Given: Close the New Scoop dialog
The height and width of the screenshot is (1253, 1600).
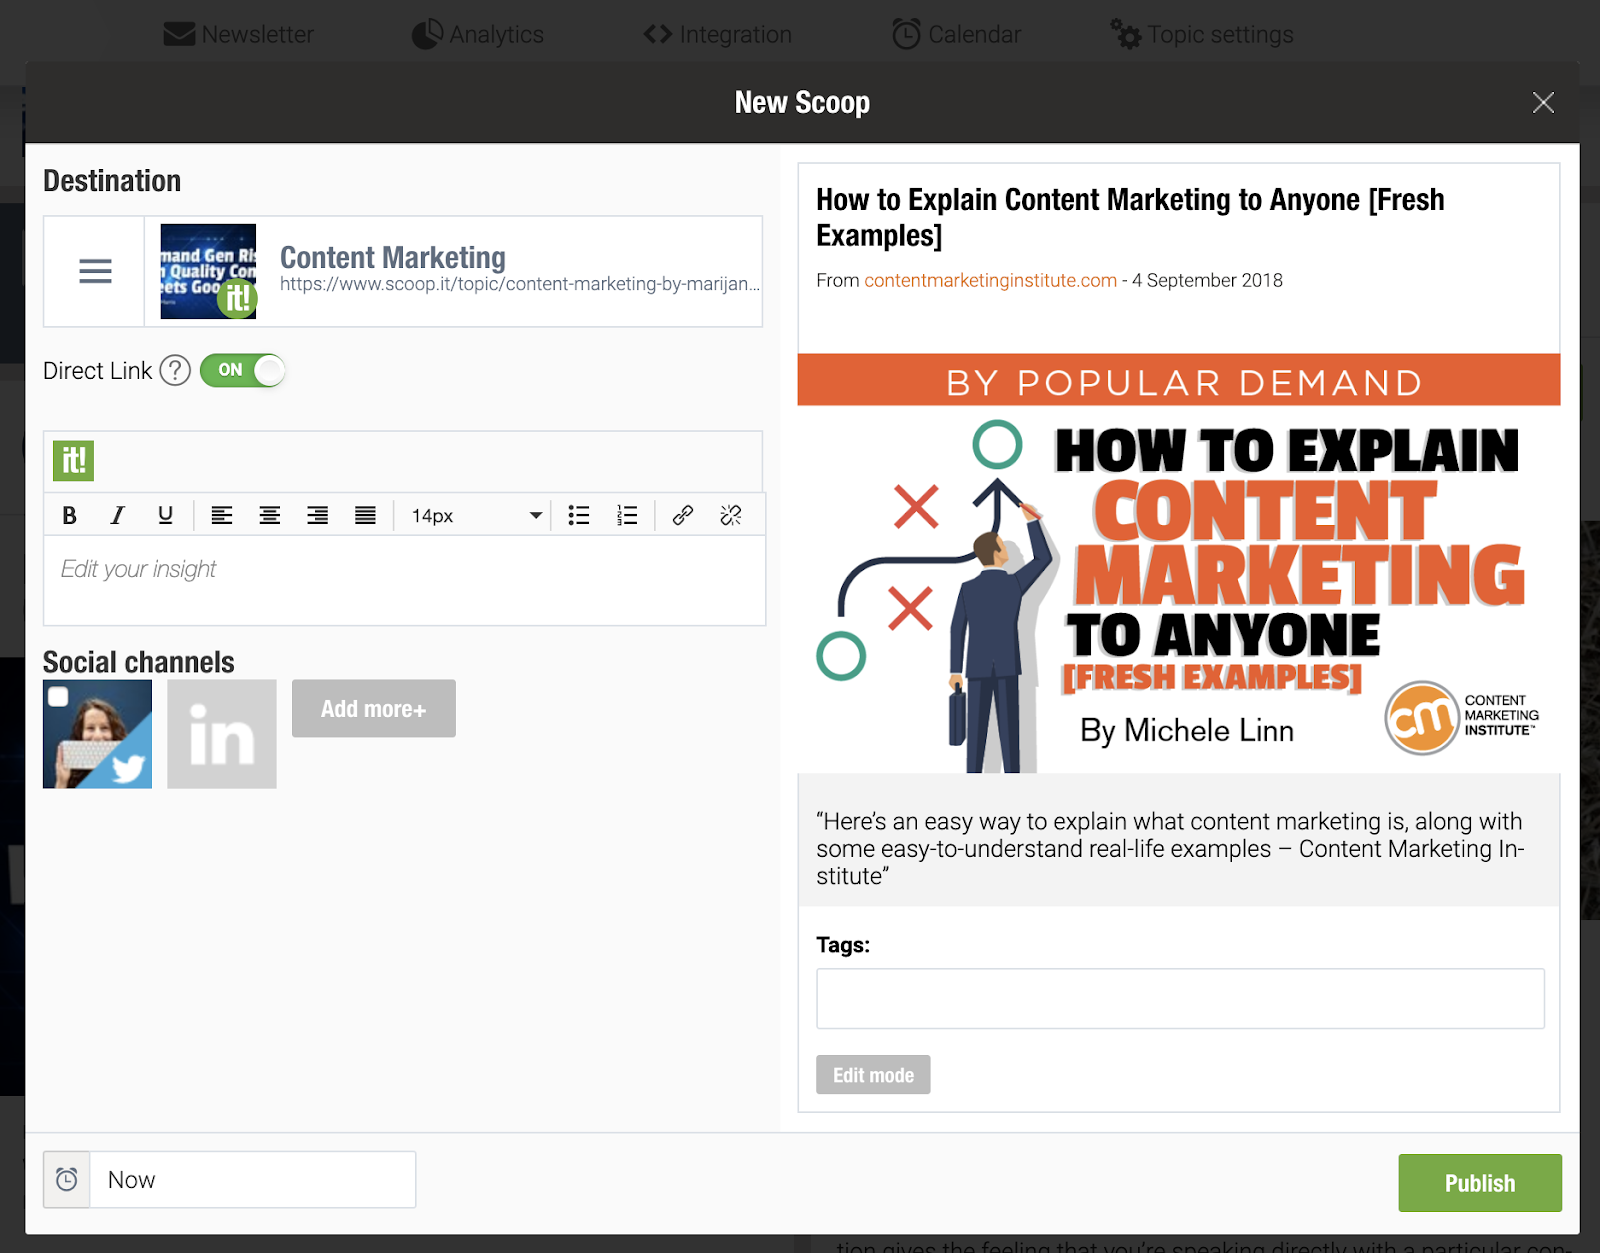Looking at the screenshot, I should [x=1543, y=103].
